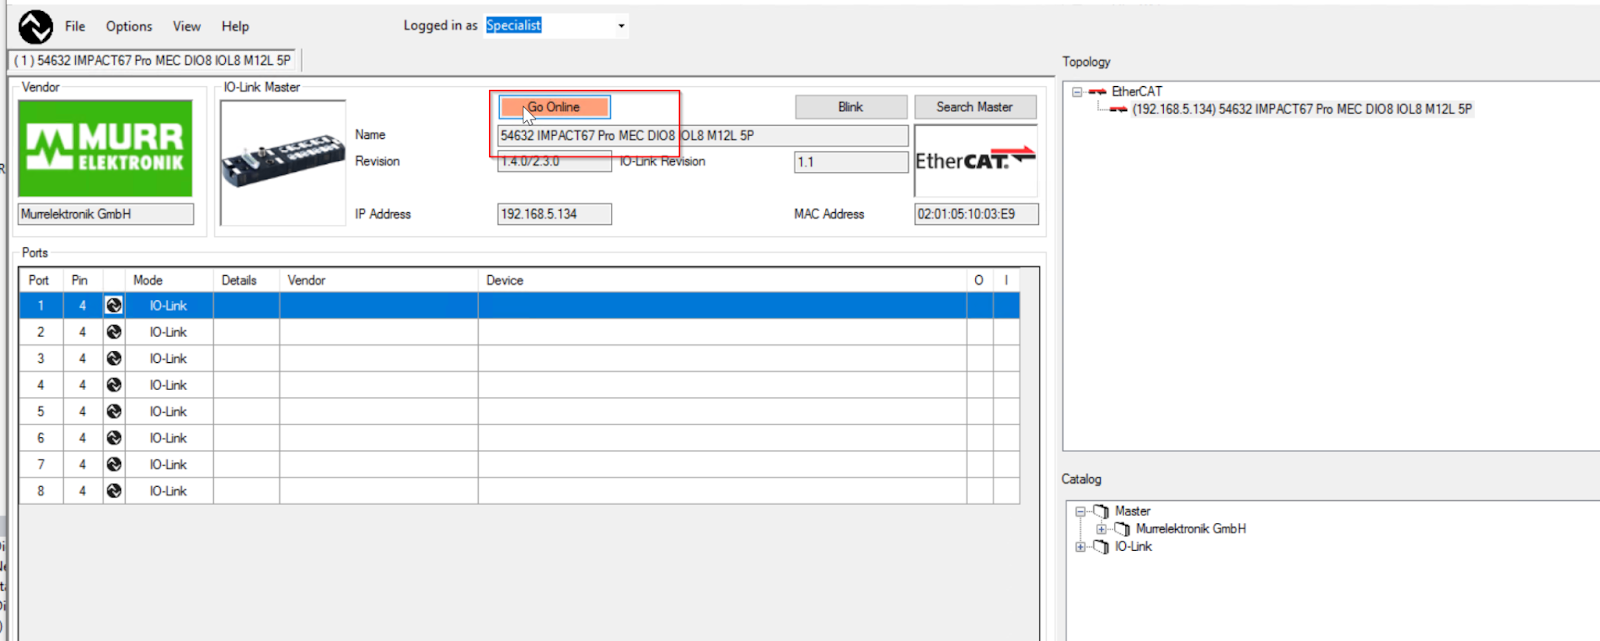Click the IO-Link Revision field showing 1.1
This screenshot has height=641, width=1600.
(851, 162)
